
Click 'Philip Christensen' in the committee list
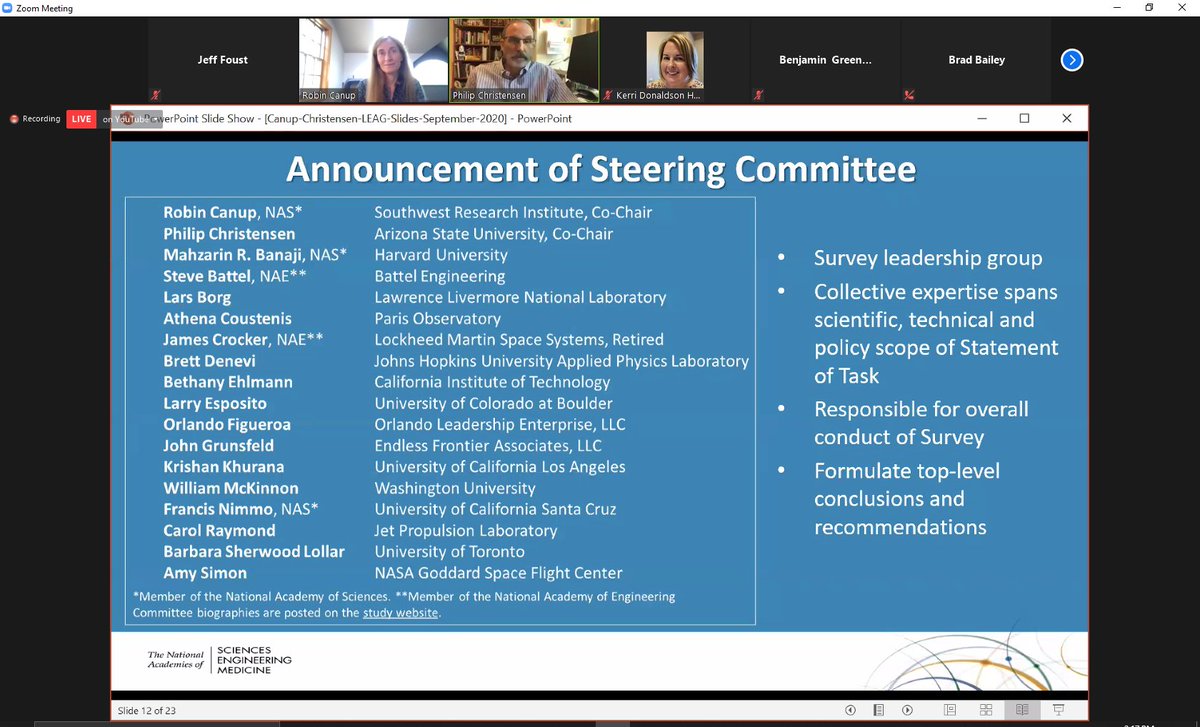[x=229, y=233]
